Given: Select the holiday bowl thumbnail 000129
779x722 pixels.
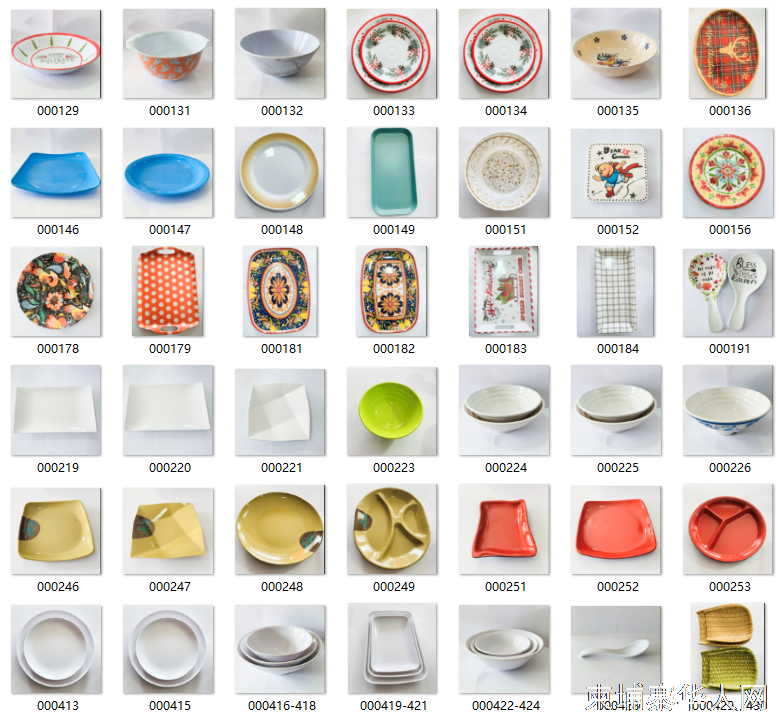Looking at the screenshot, I should [x=56, y=54].
